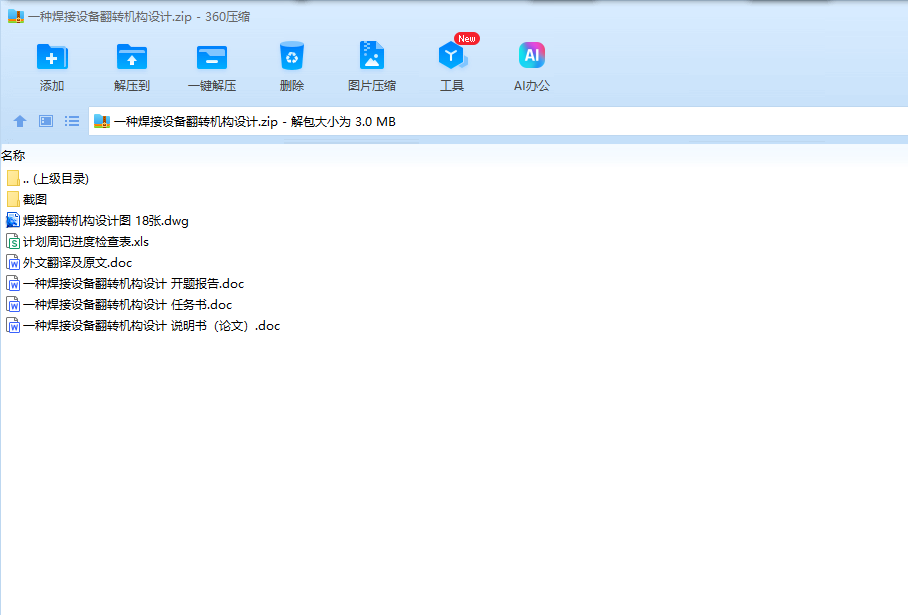The height and width of the screenshot is (615, 908).
Task: Click the dwg file type icon
Action: tap(13, 221)
